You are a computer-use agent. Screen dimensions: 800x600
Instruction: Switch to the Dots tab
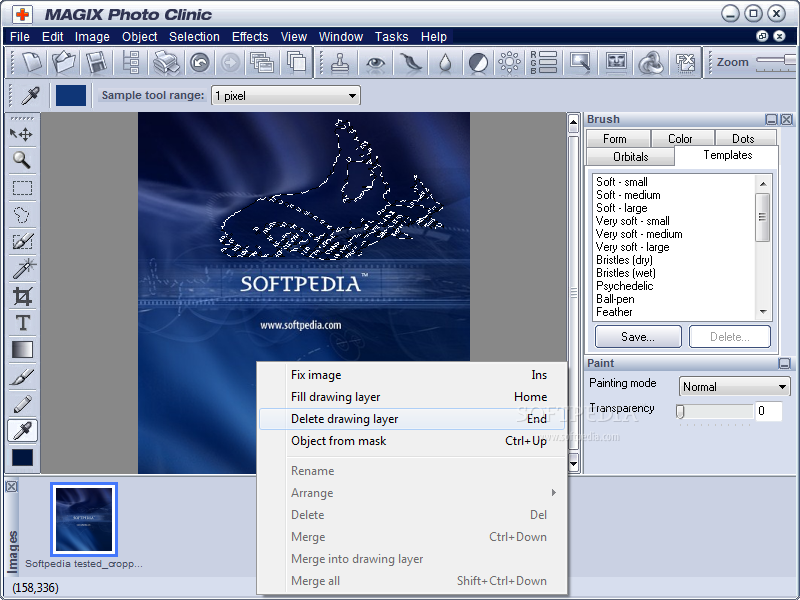(746, 139)
